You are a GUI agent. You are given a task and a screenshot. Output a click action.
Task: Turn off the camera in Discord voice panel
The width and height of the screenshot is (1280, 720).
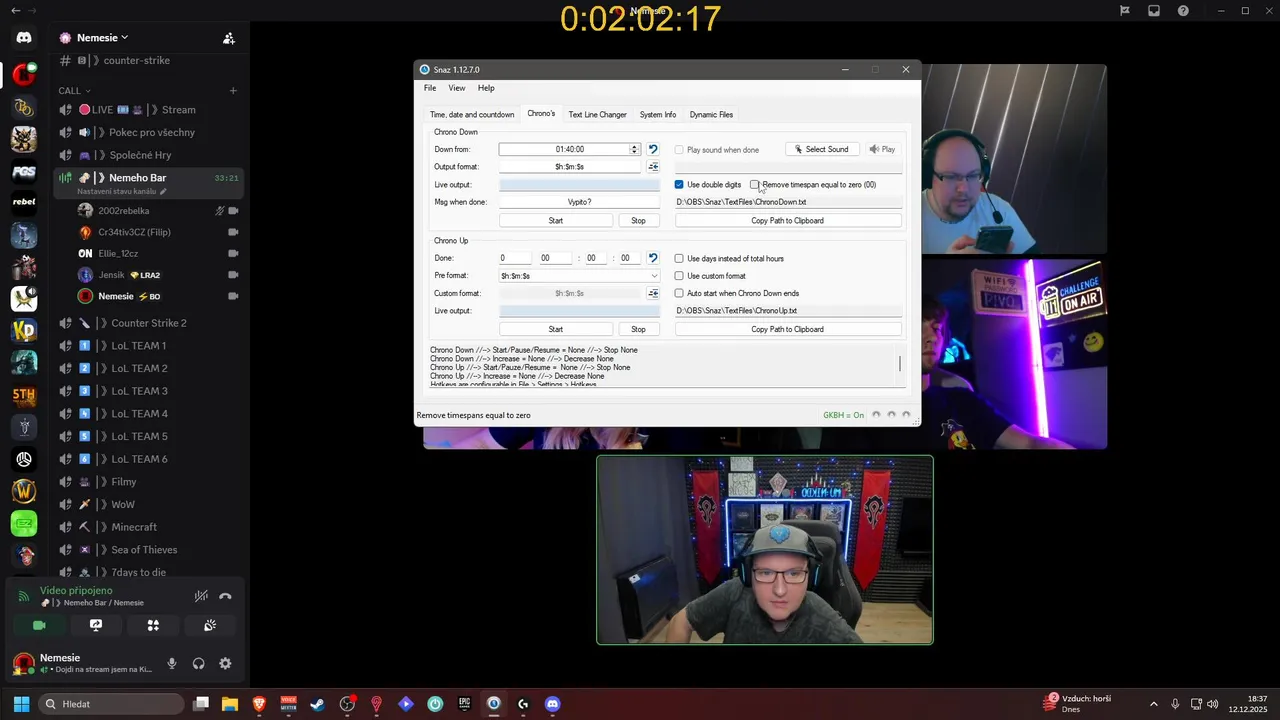click(39, 625)
